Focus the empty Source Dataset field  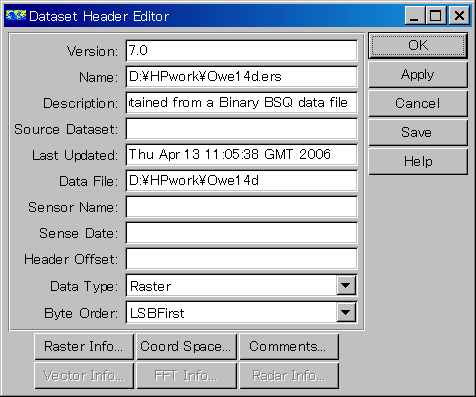coord(241,129)
